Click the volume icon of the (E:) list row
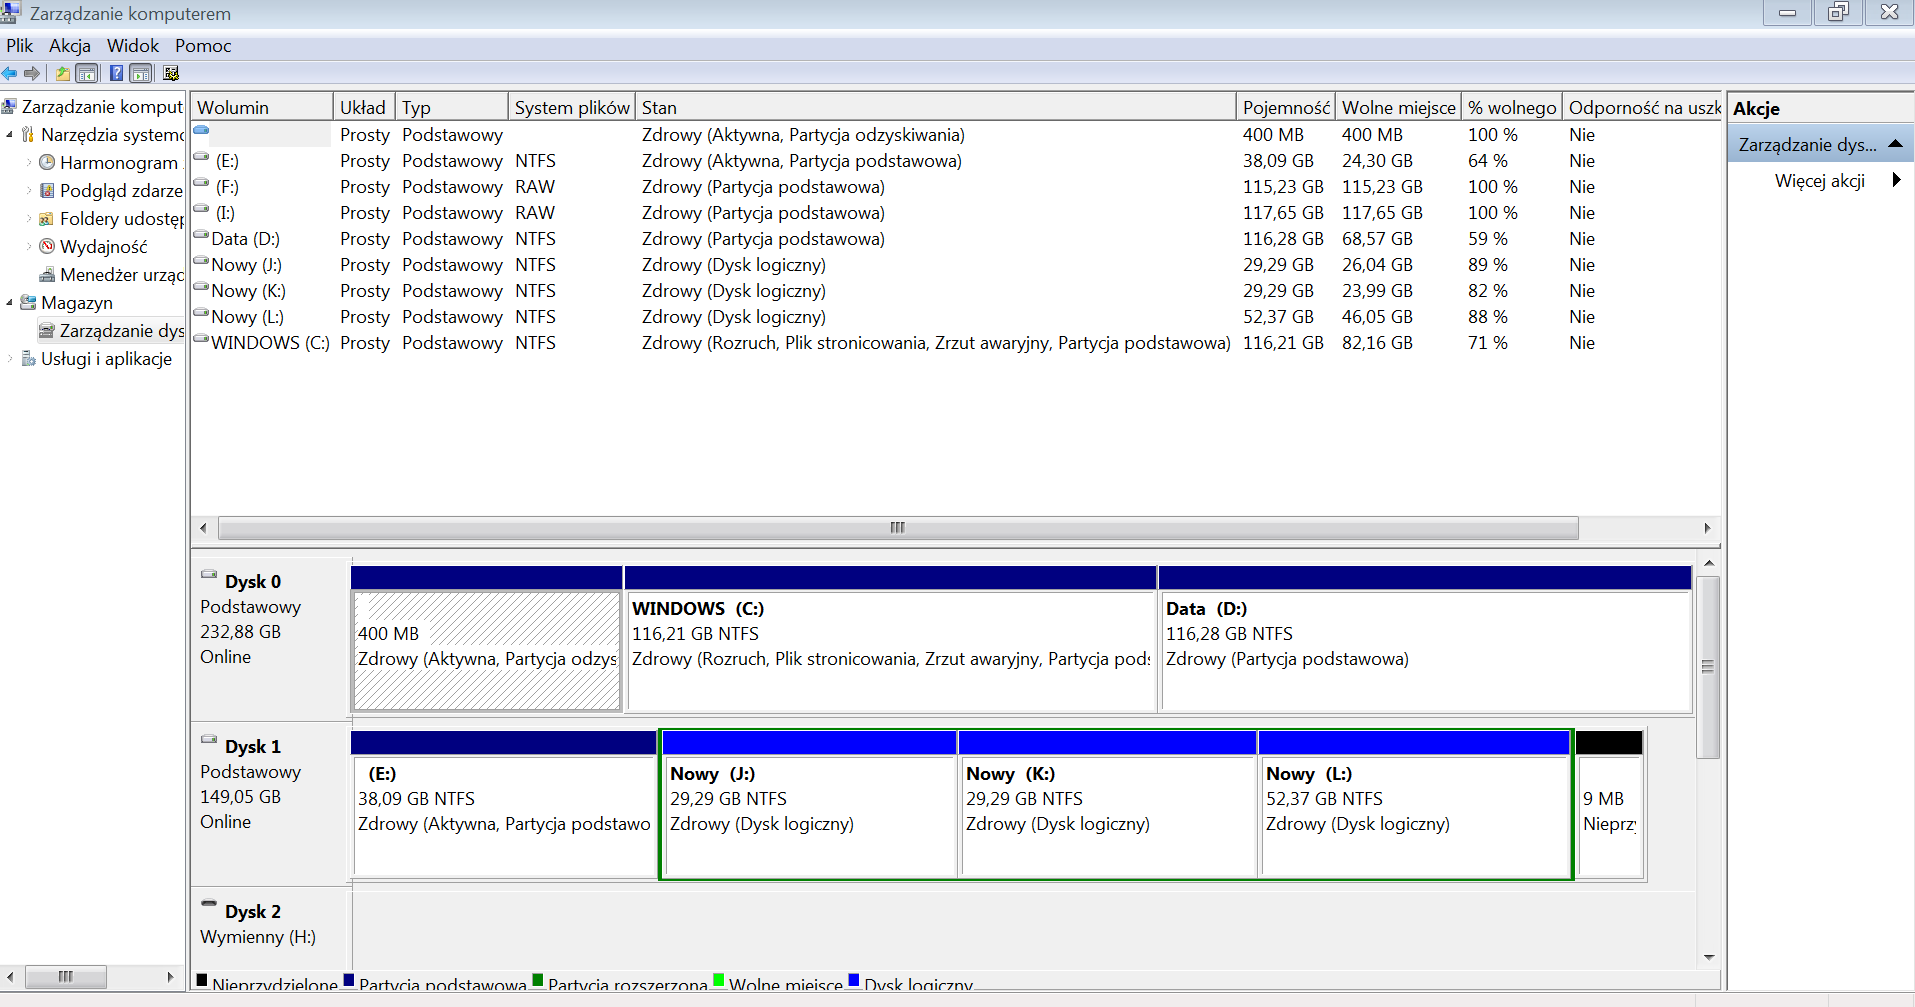1915x1007 pixels. click(x=201, y=157)
